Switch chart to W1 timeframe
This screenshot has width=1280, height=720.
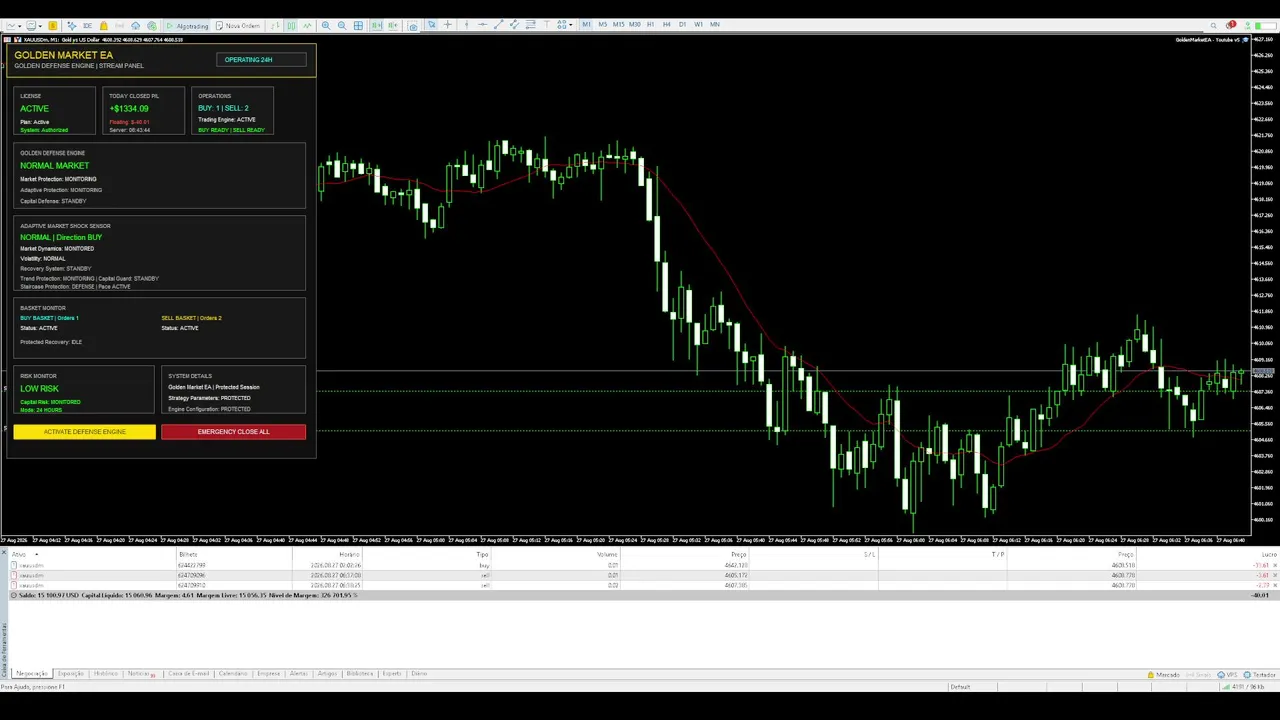pyautogui.click(x=698, y=24)
